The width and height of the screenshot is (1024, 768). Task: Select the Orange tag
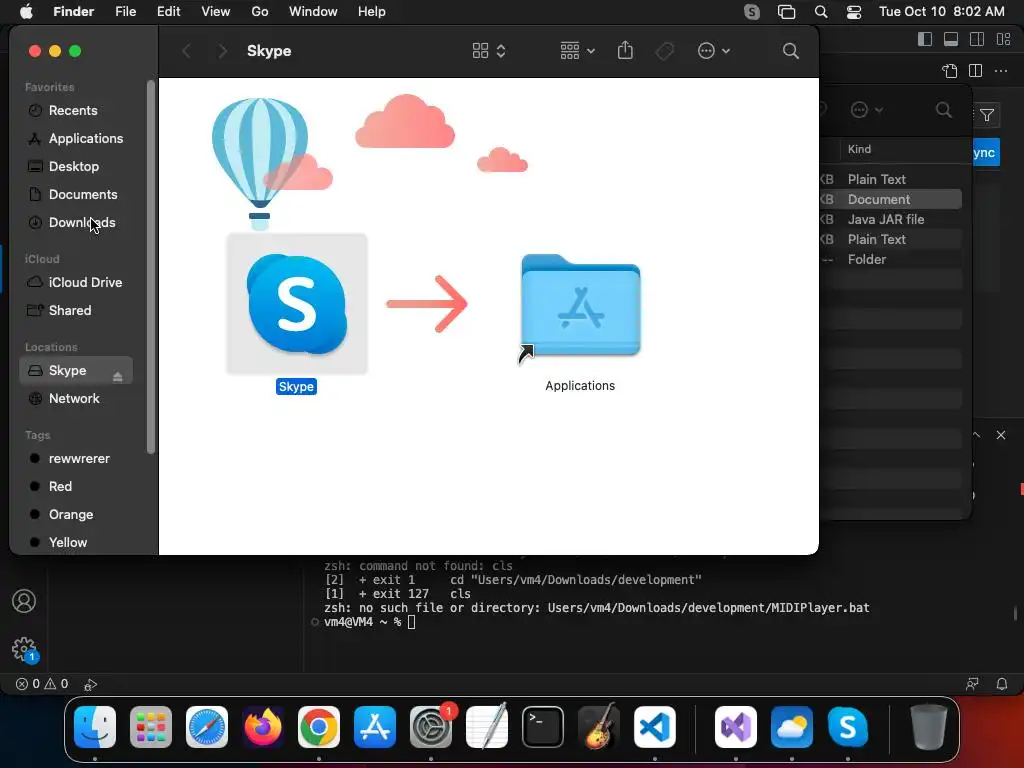point(71,515)
